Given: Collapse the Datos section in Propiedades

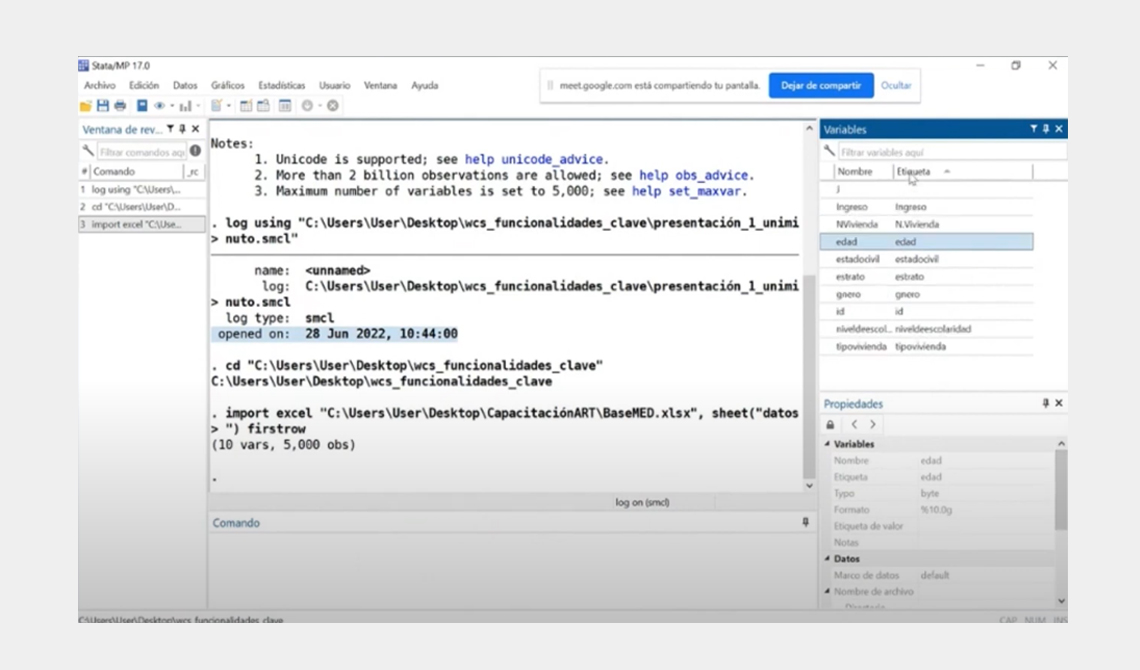Looking at the screenshot, I should [x=827, y=558].
